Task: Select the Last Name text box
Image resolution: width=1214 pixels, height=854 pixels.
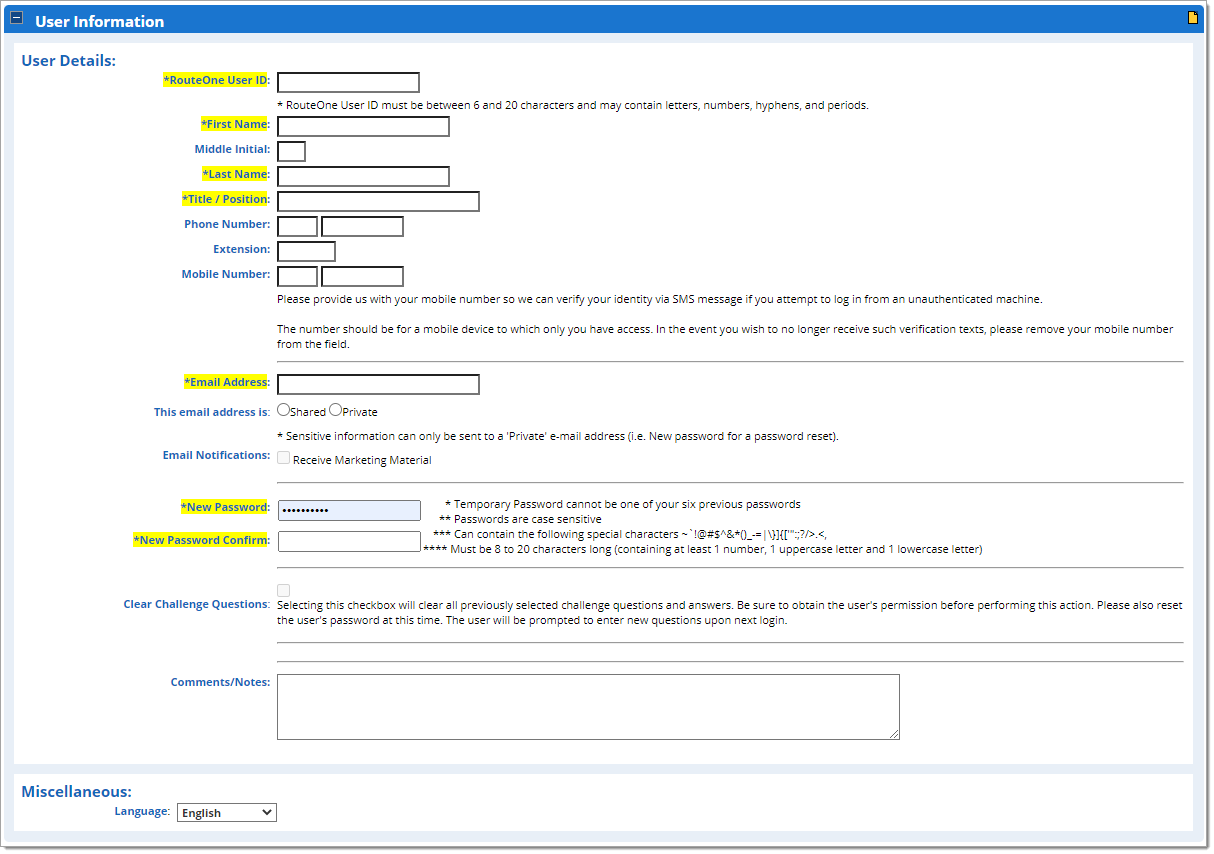Action: 363,176
